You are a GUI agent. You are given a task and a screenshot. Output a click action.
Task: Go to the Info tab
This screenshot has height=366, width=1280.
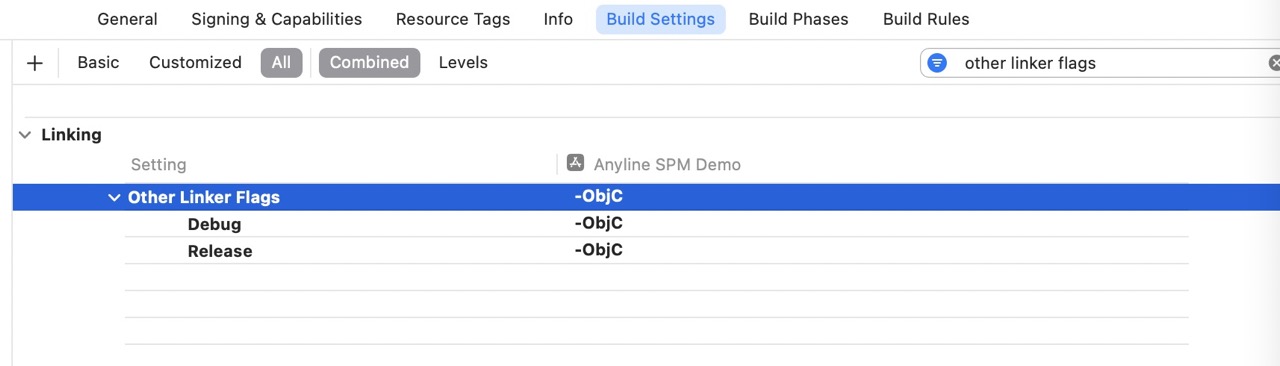(x=558, y=19)
